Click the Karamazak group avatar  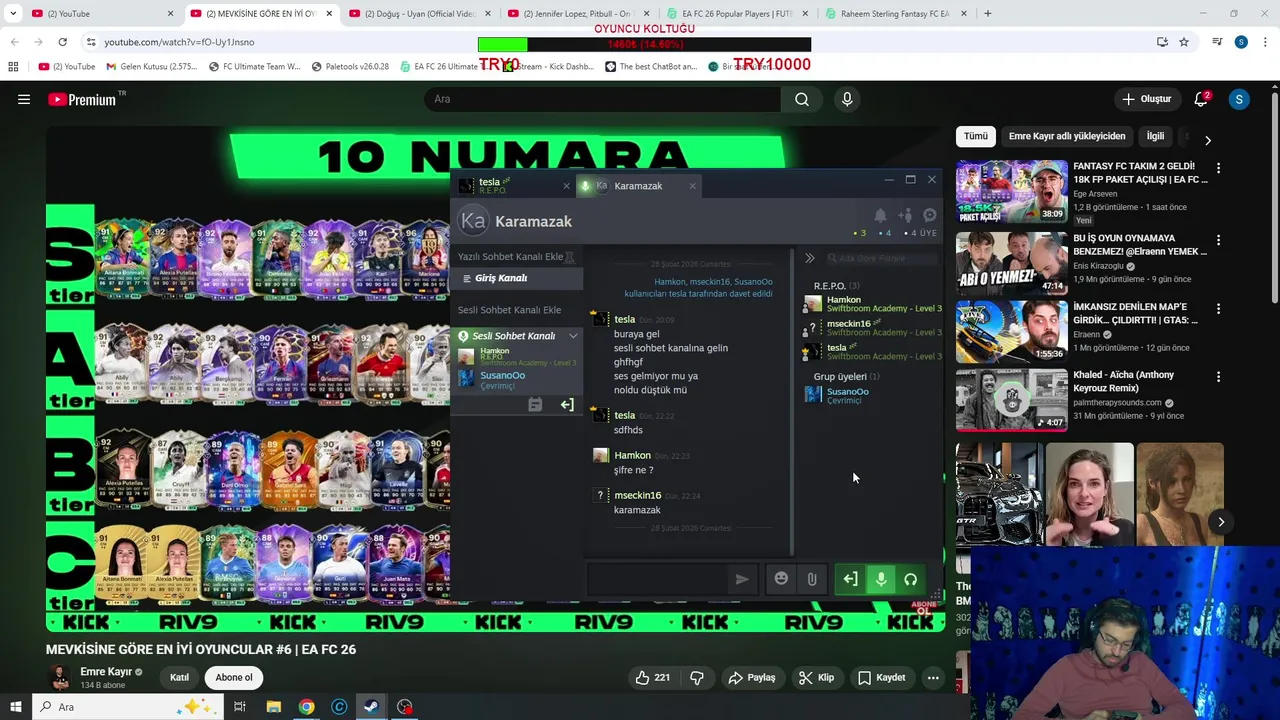click(473, 221)
